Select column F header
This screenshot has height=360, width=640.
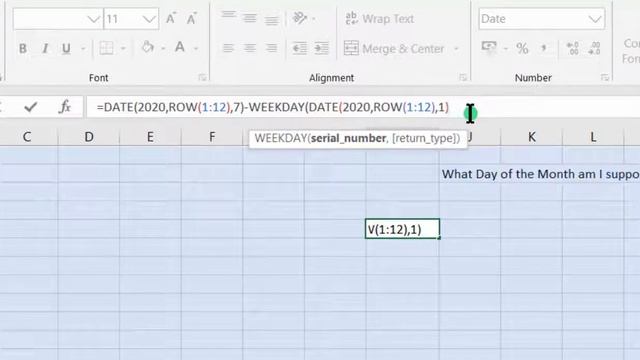tap(212, 137)
